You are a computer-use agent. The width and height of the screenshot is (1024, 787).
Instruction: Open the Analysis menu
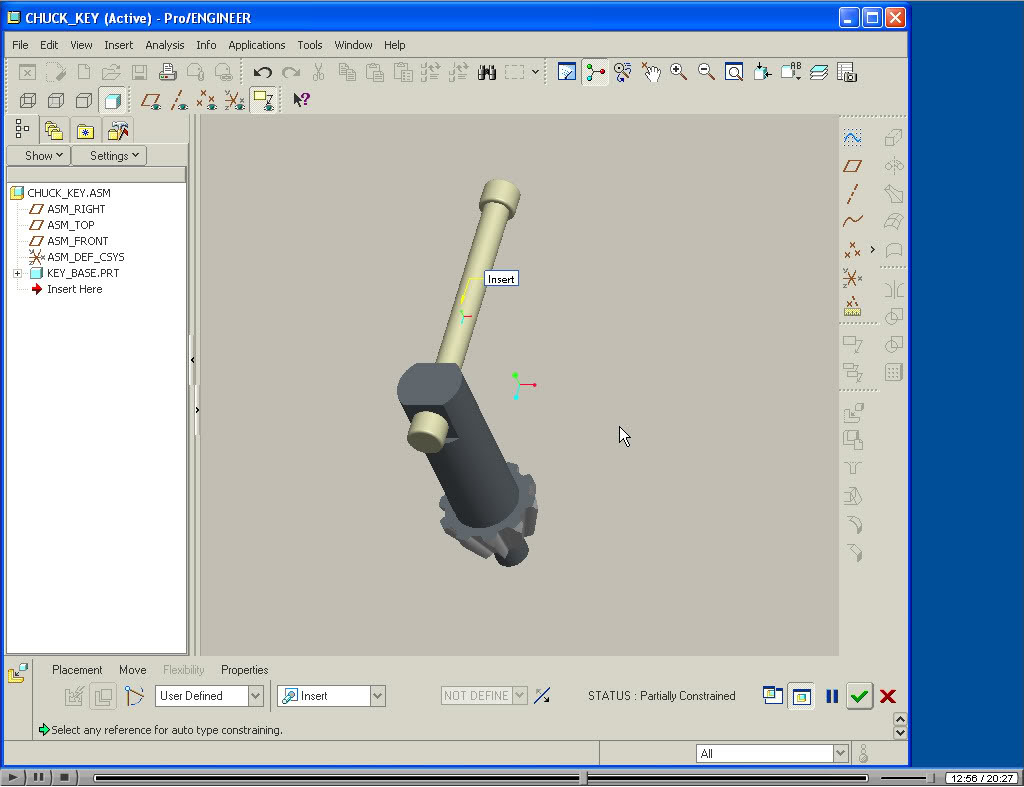tap(165, 45)
